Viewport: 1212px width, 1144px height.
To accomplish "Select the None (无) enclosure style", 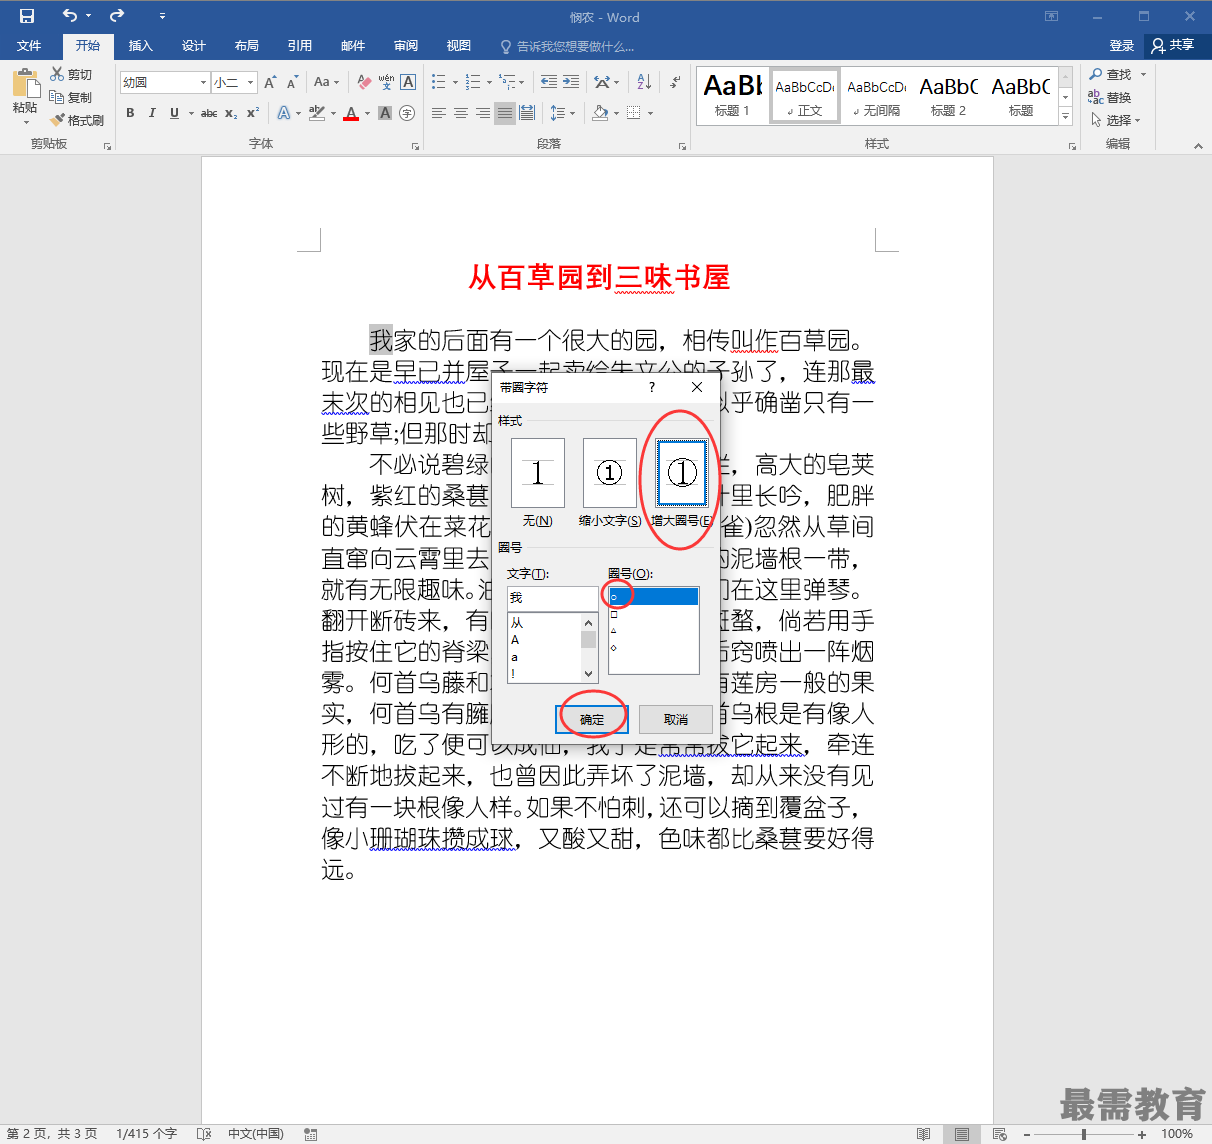I will point(538,473).
